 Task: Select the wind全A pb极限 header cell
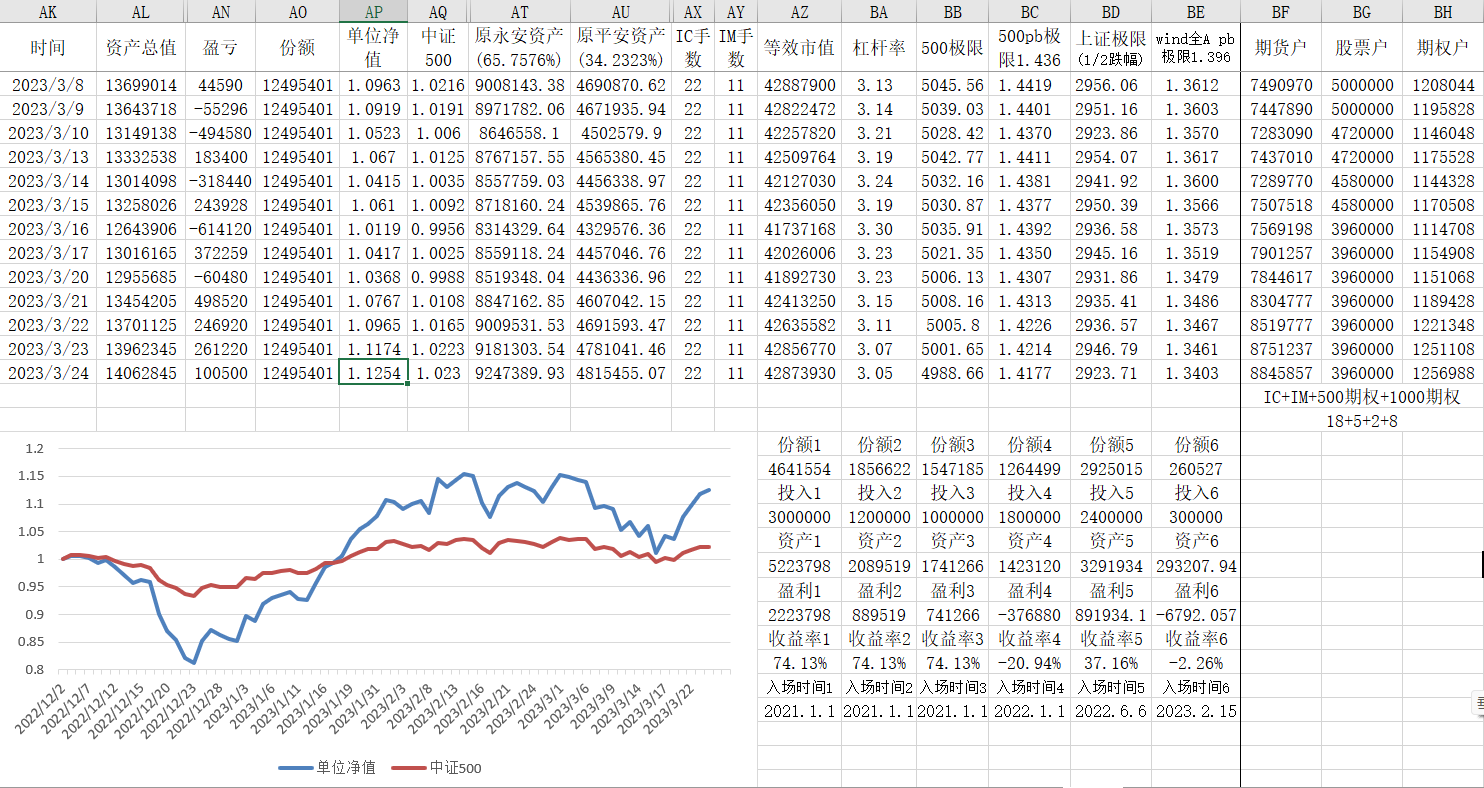[1195, 48]
